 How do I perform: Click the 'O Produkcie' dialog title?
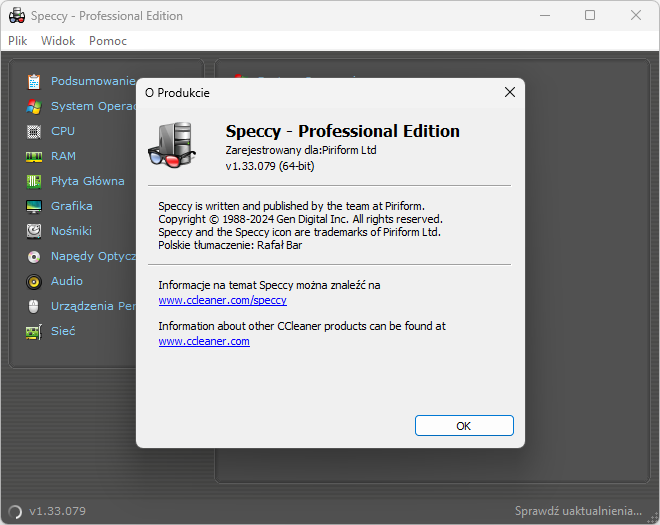[177, 93]
